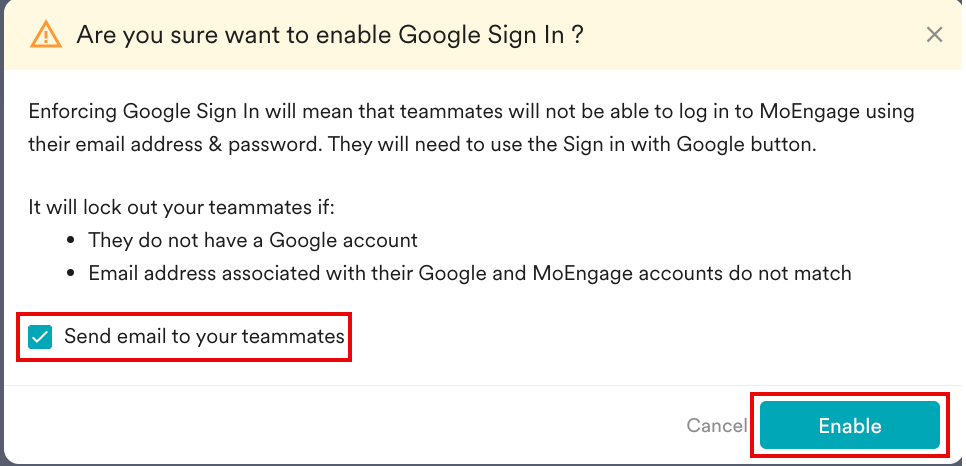Screen dimensions: 966x466
Task: Click the bullet dot before "Email address associated"
Action: (72, 273)
